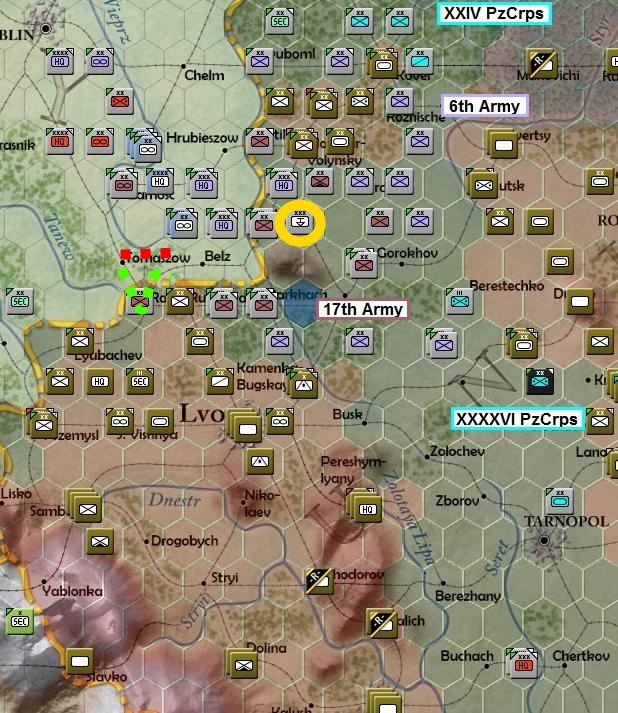Click the Soviet HQ counter below Lyubachev
The width and height of the screenshot is (618, 713).
pos(100,381)
